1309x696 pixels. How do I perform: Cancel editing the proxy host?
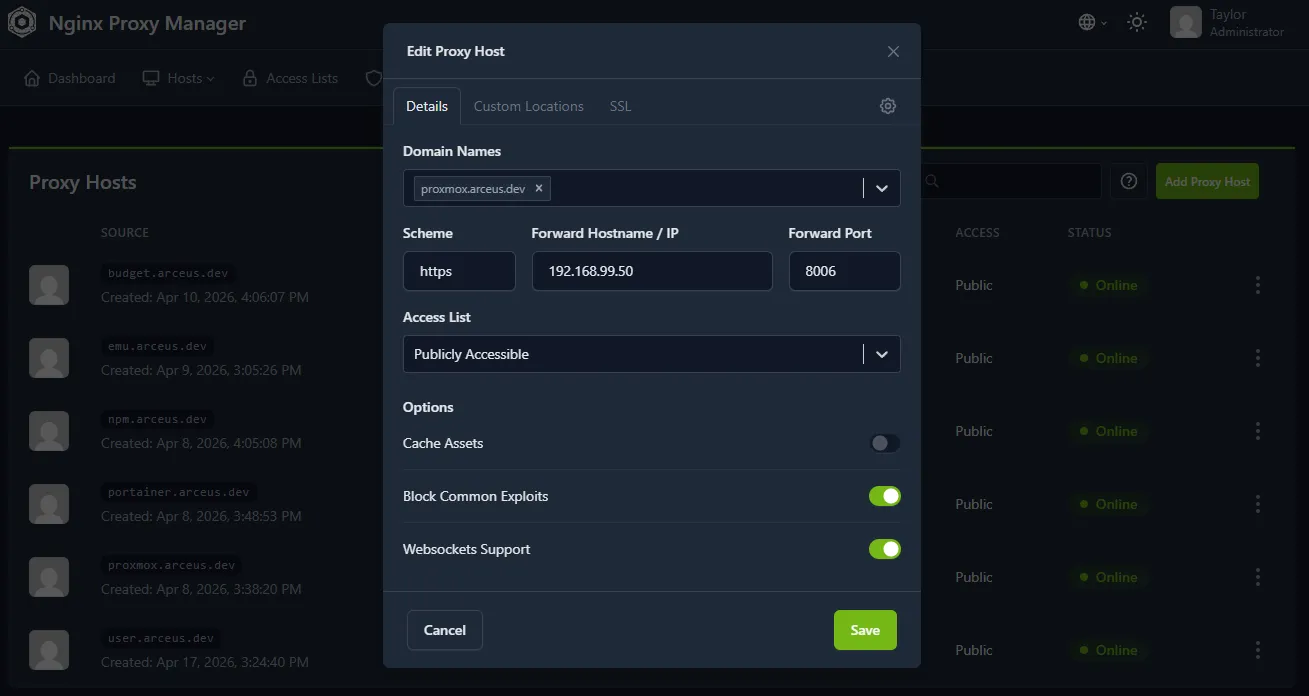444,630
